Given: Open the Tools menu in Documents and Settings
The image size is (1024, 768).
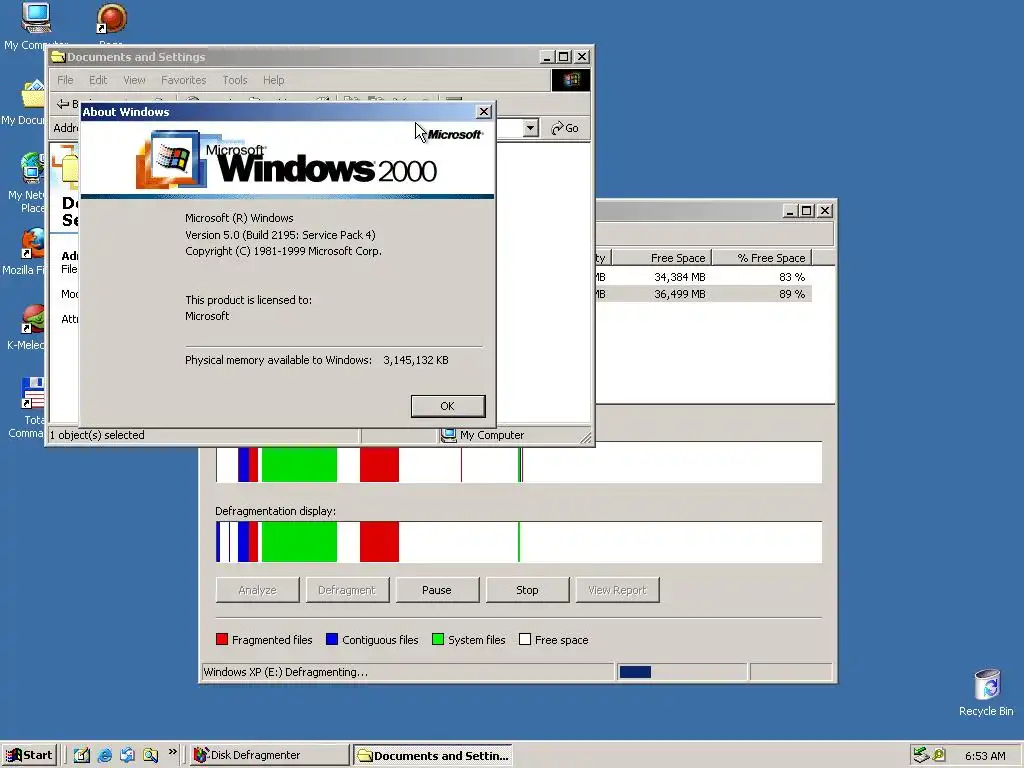Looking at the screenshot, I should [234, 80].
